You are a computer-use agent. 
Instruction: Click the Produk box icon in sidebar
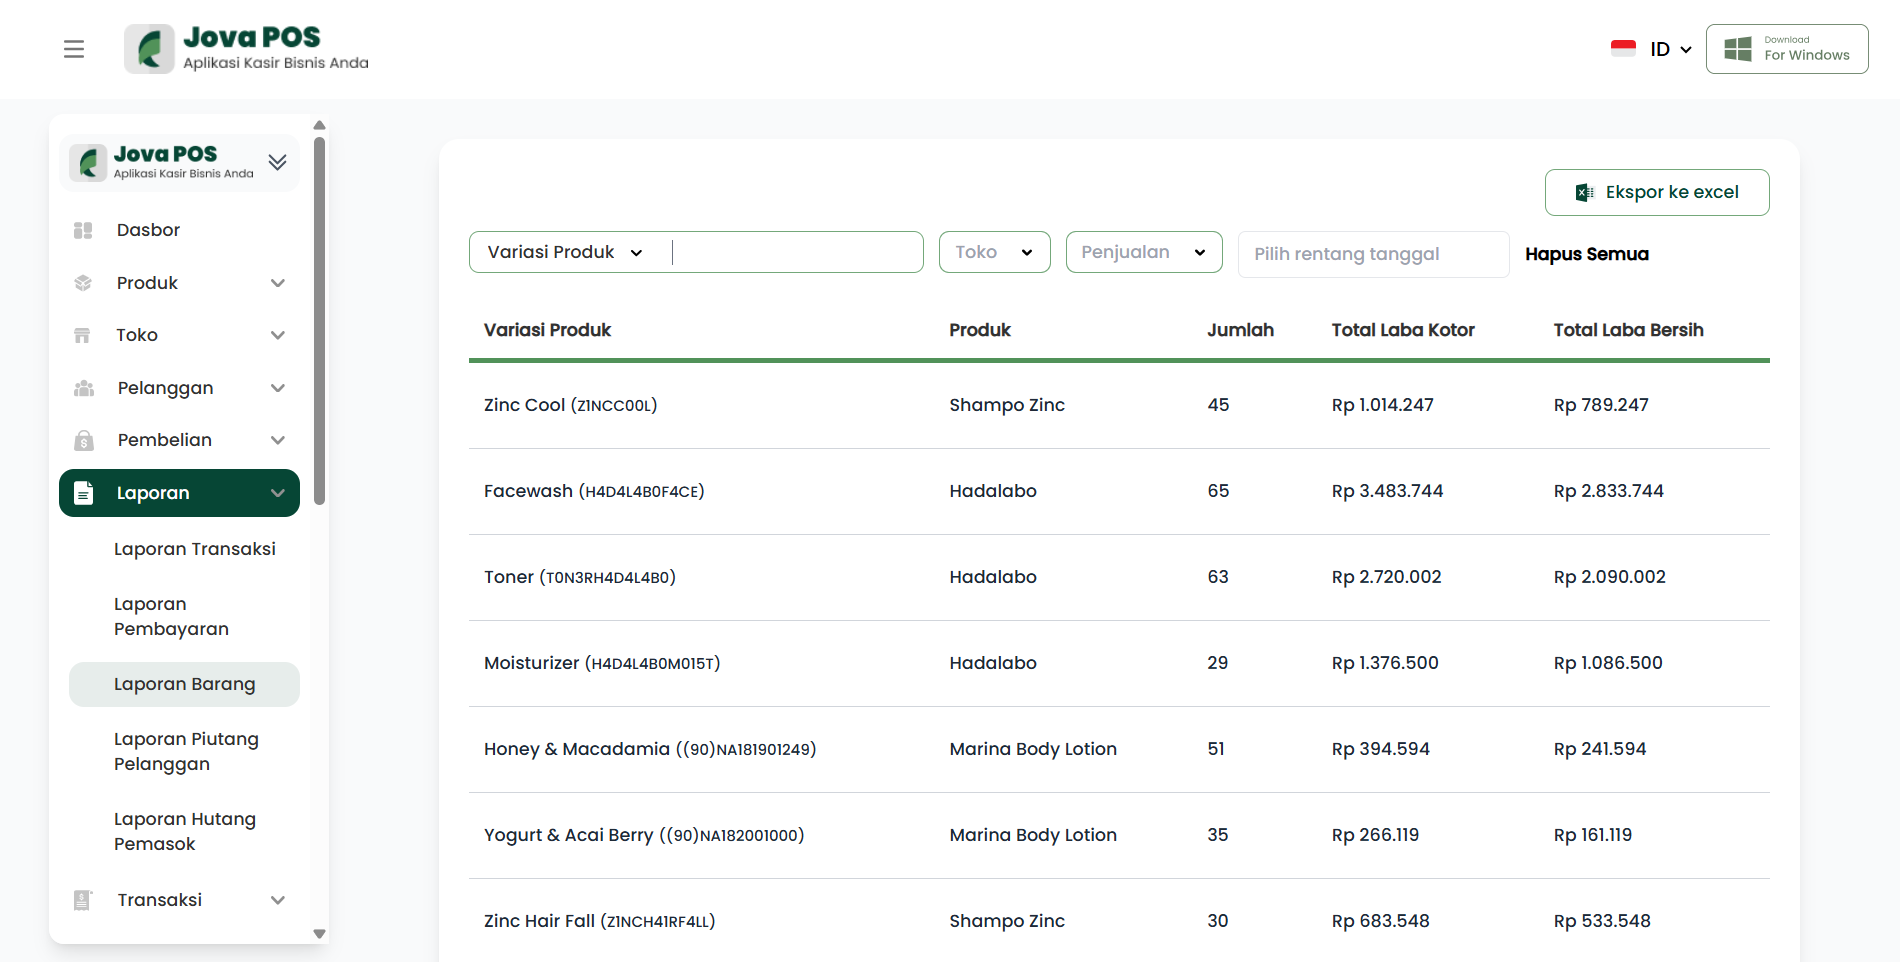click(83, 283)
